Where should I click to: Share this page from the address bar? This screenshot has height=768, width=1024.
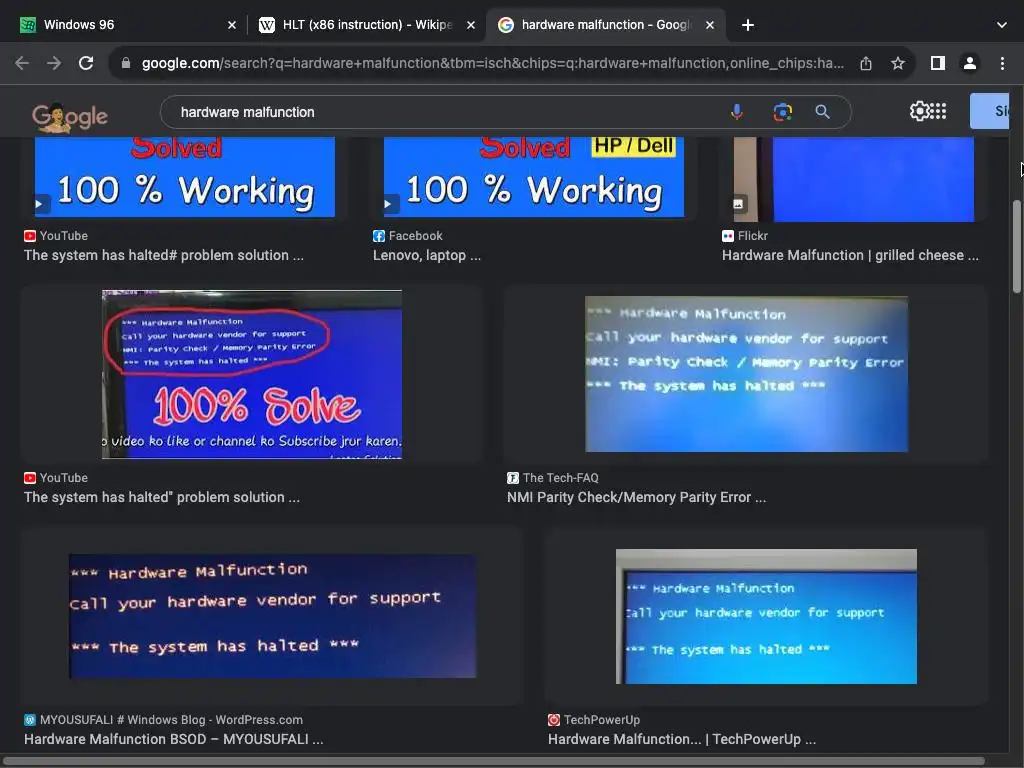coord(866,63)
